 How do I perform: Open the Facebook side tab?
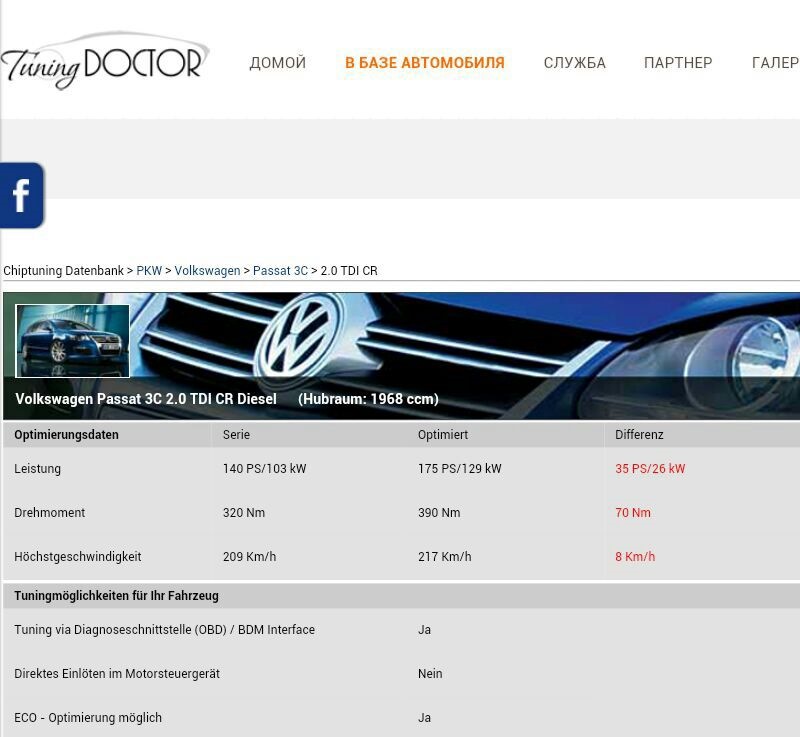tap(22, 195)
